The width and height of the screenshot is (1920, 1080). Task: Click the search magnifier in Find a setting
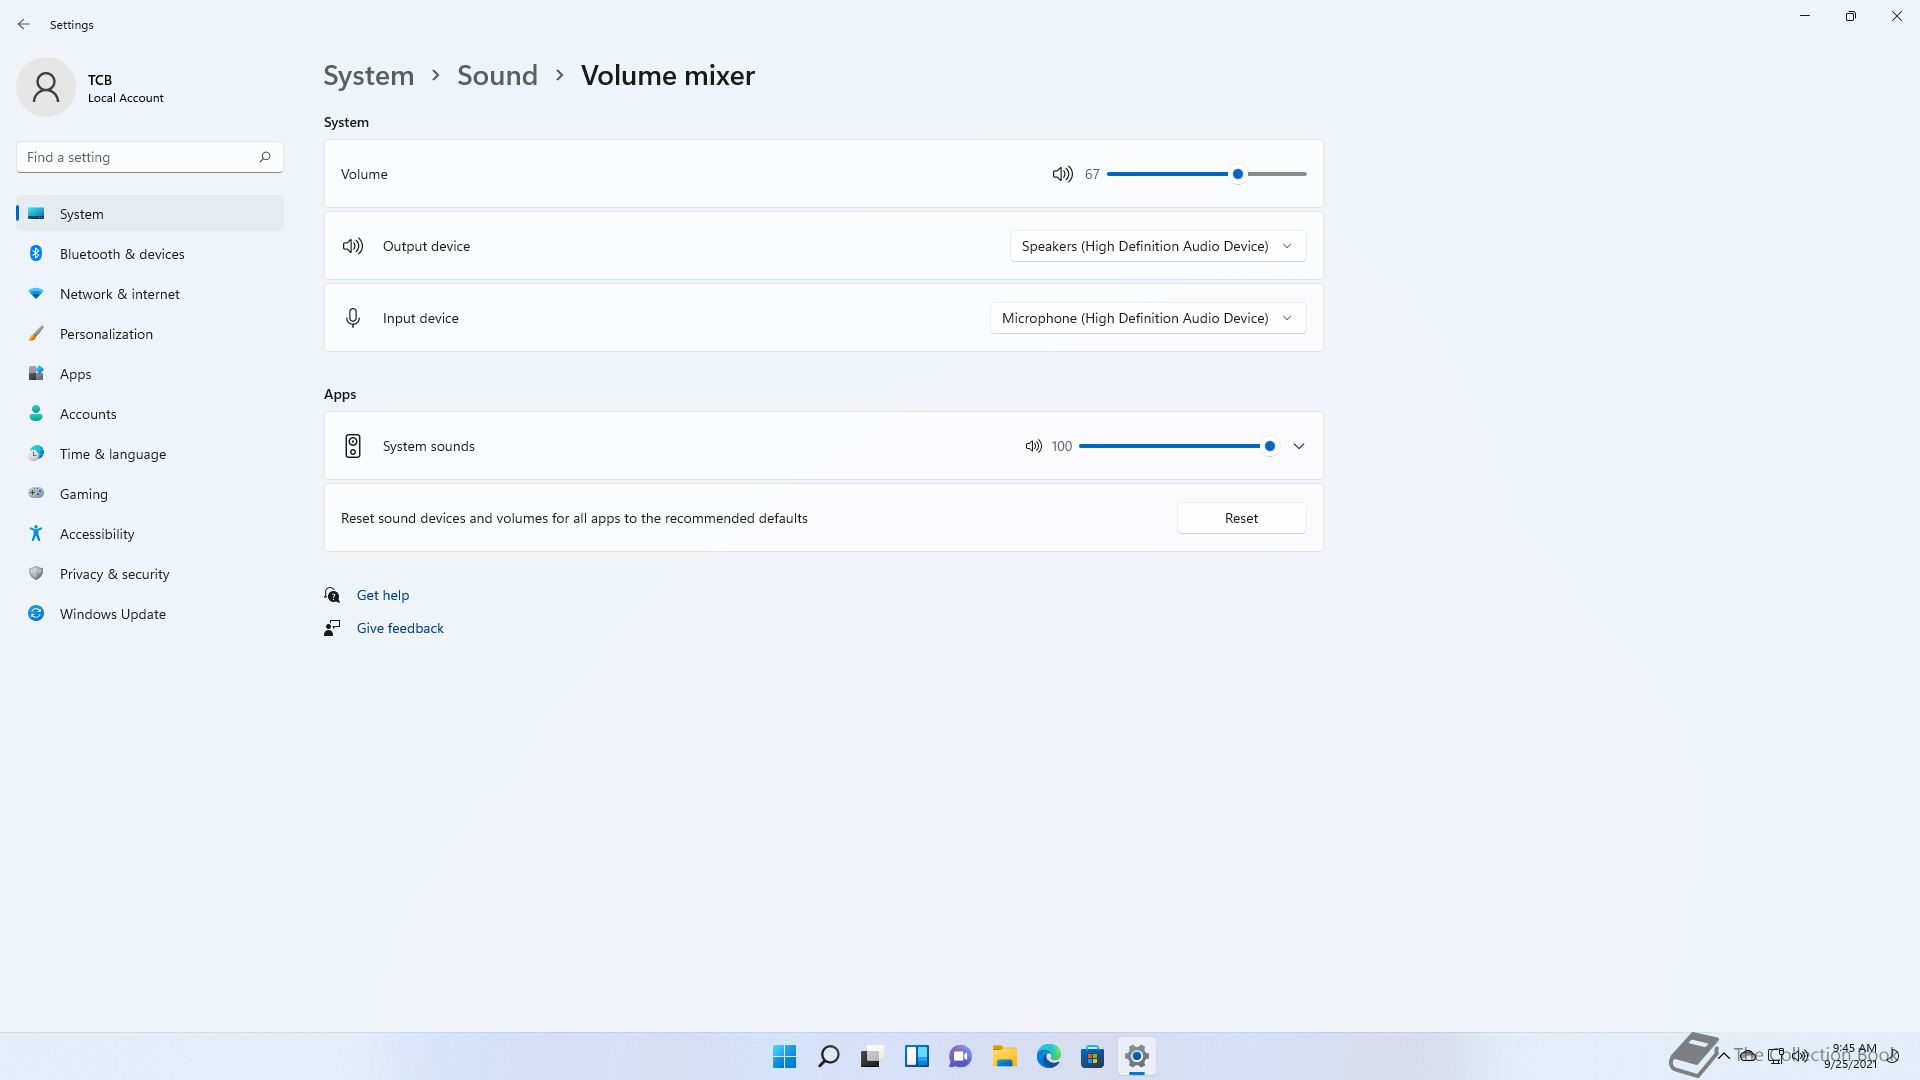pyautogui.click(x=265, y=157)
